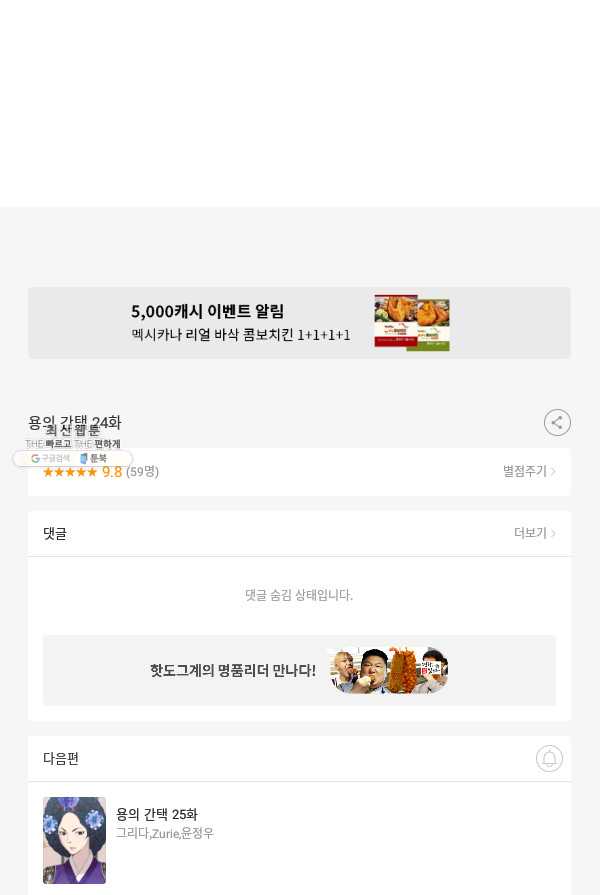
Task: Click the 댓글 숨김 상태입니다 message
Action: [x=299, y=595]
